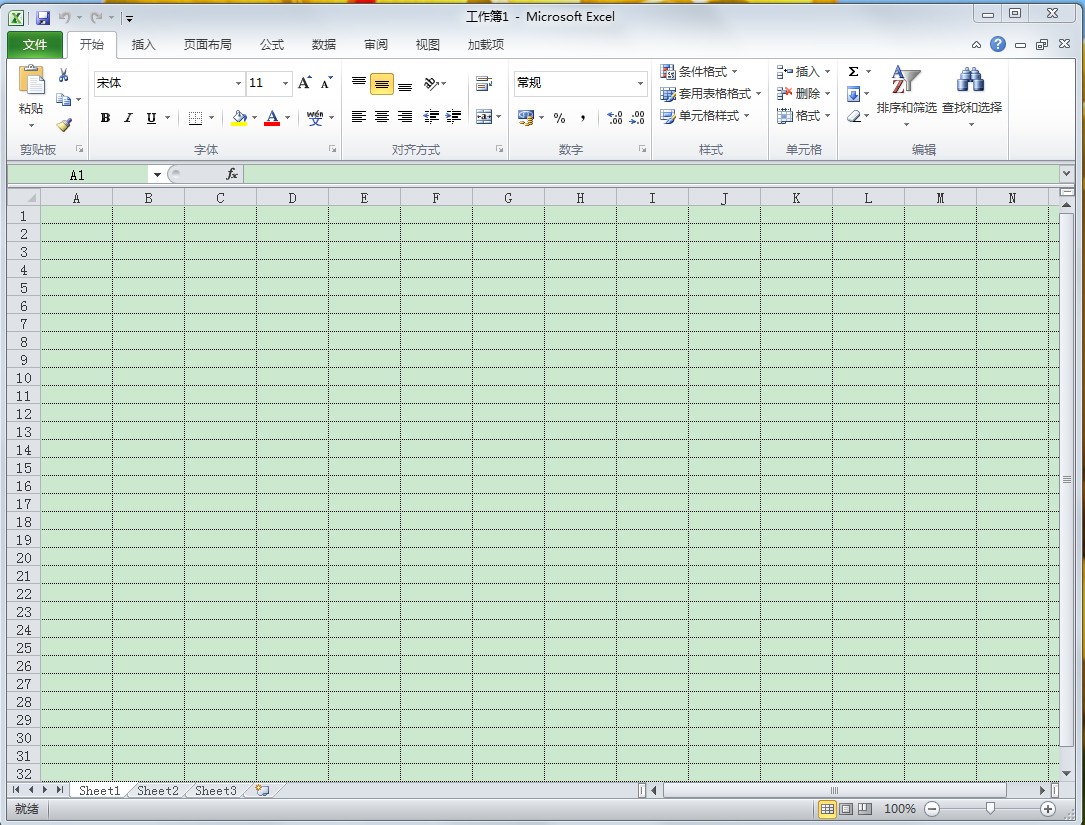
Task: Click the AutoSum sigma icon
Action: (854, 72)
